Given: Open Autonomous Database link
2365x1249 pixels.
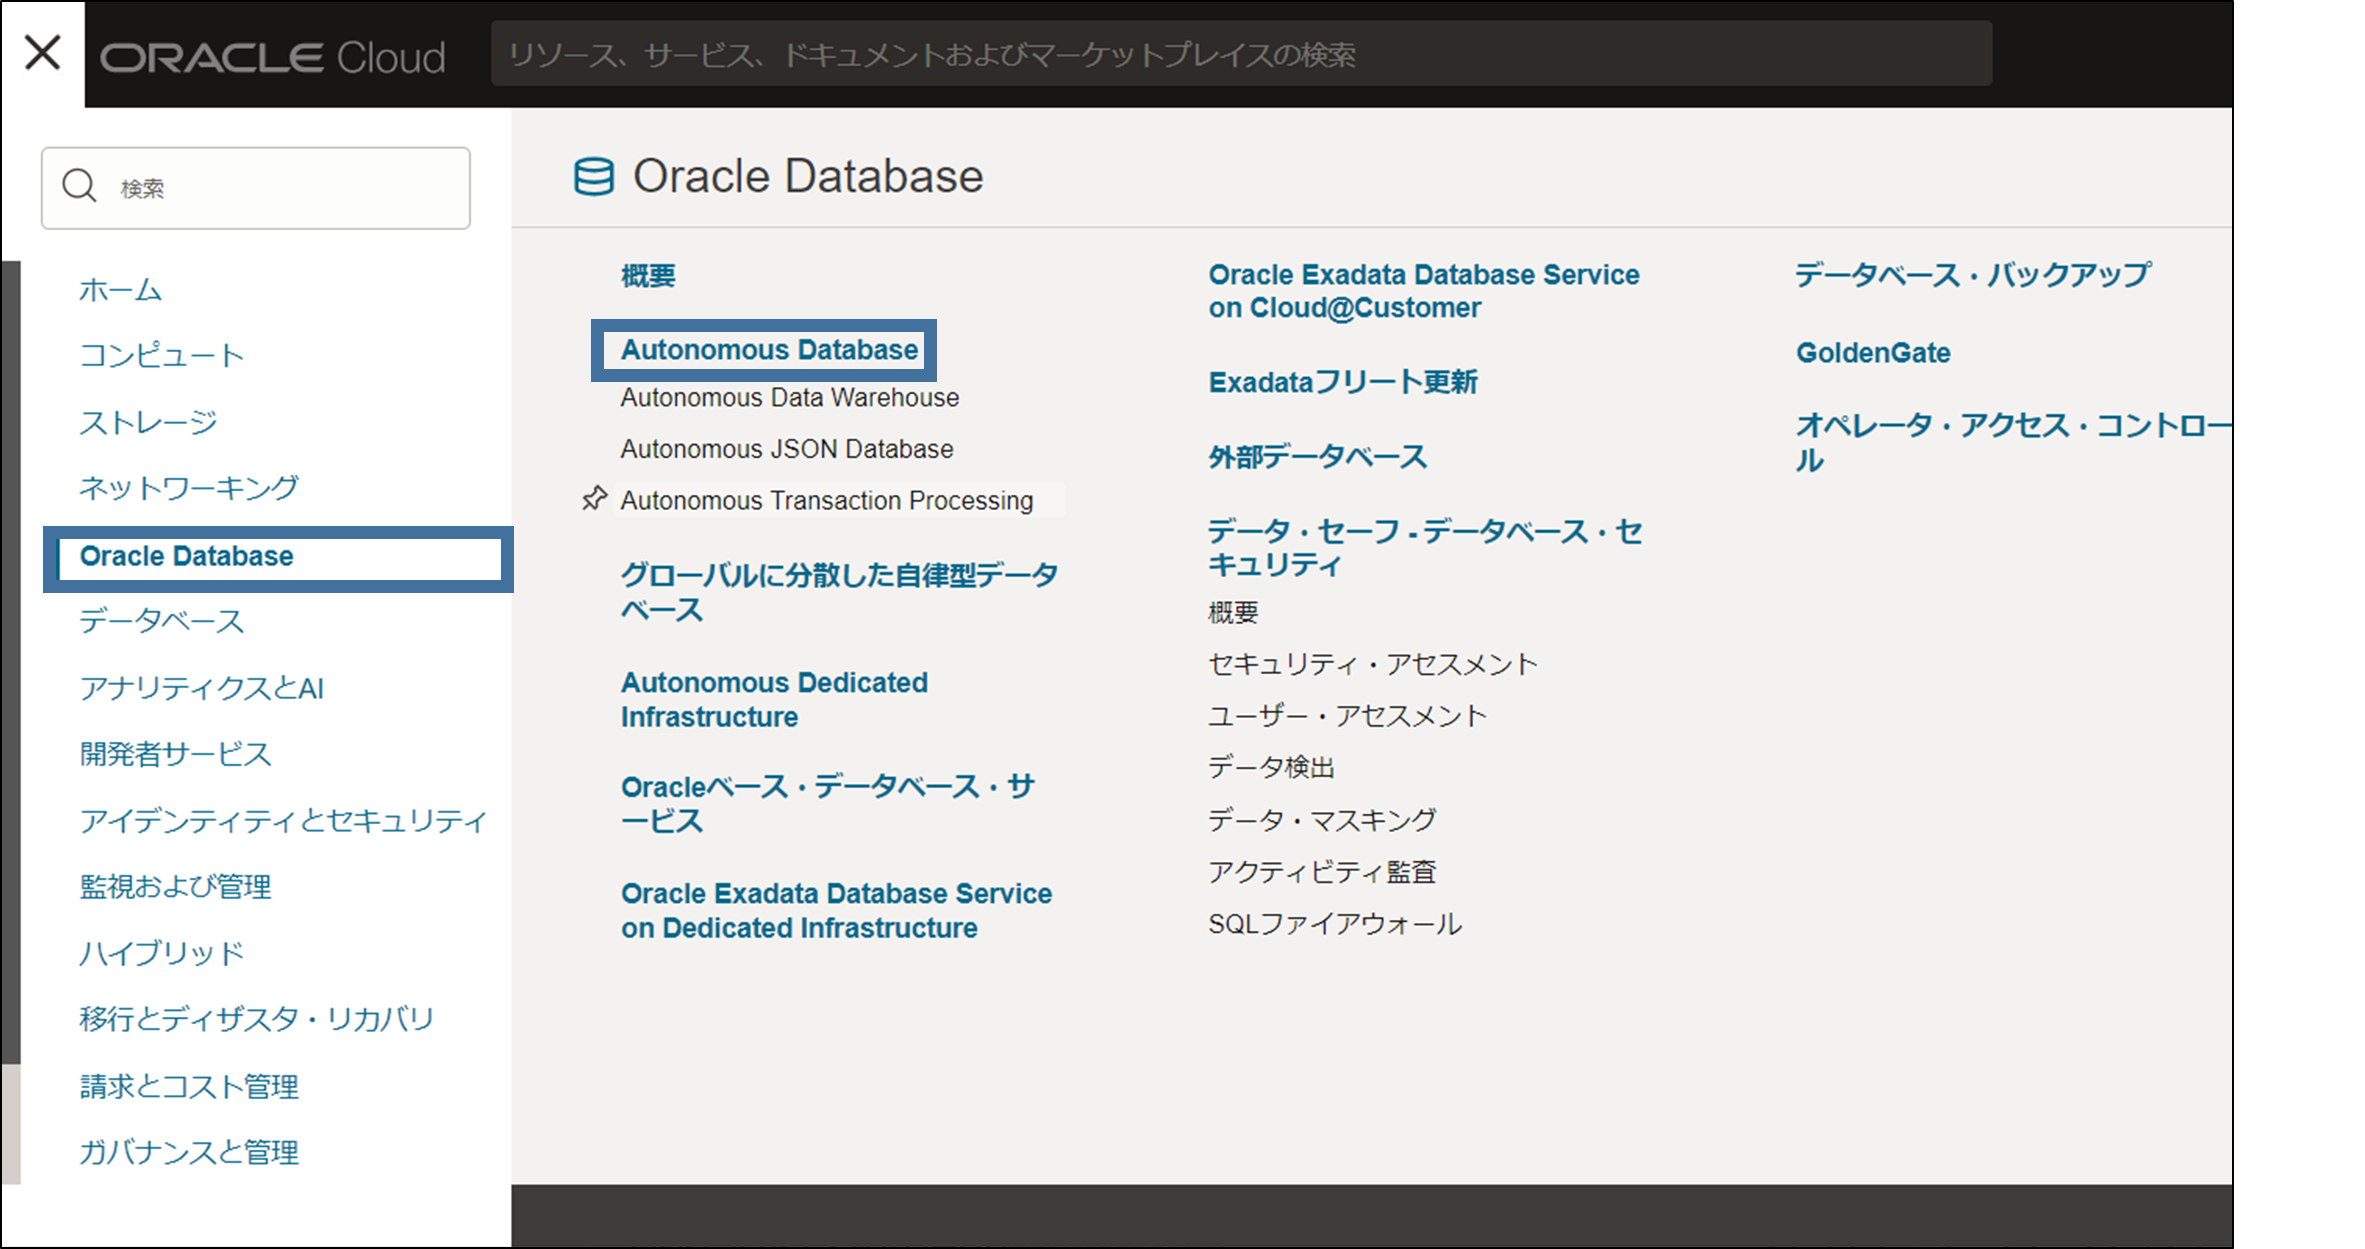Looking at the screenshot, I should [768, 350].
